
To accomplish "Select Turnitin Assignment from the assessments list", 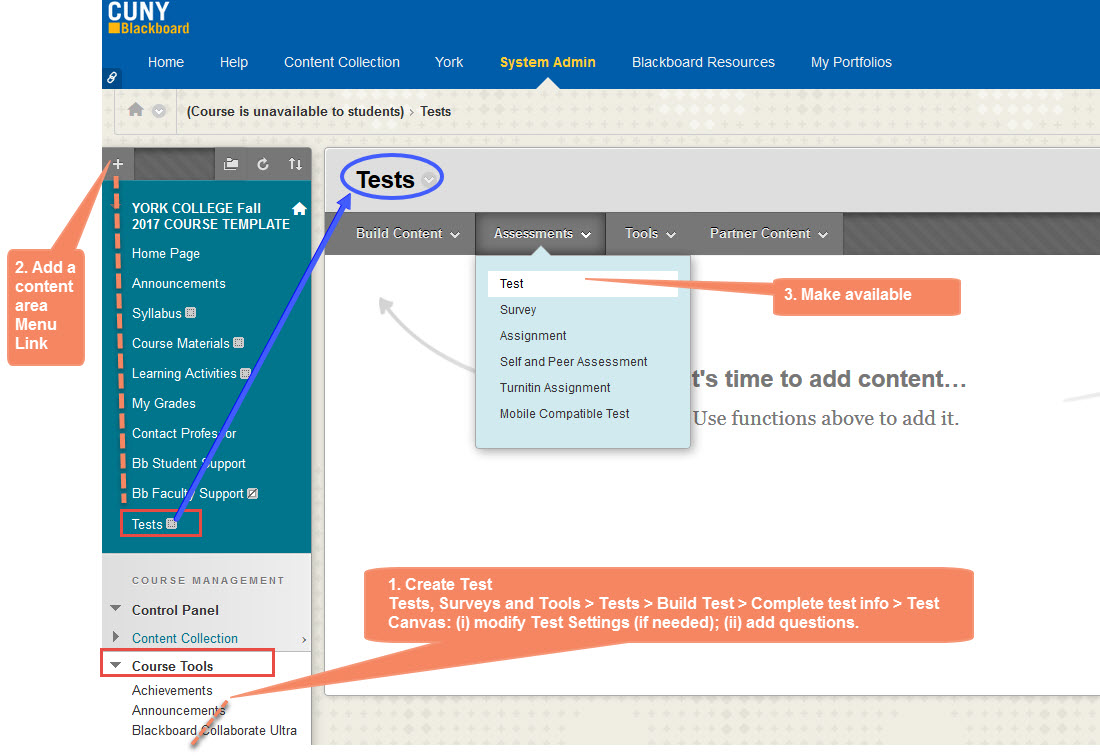I will (555, 387).
